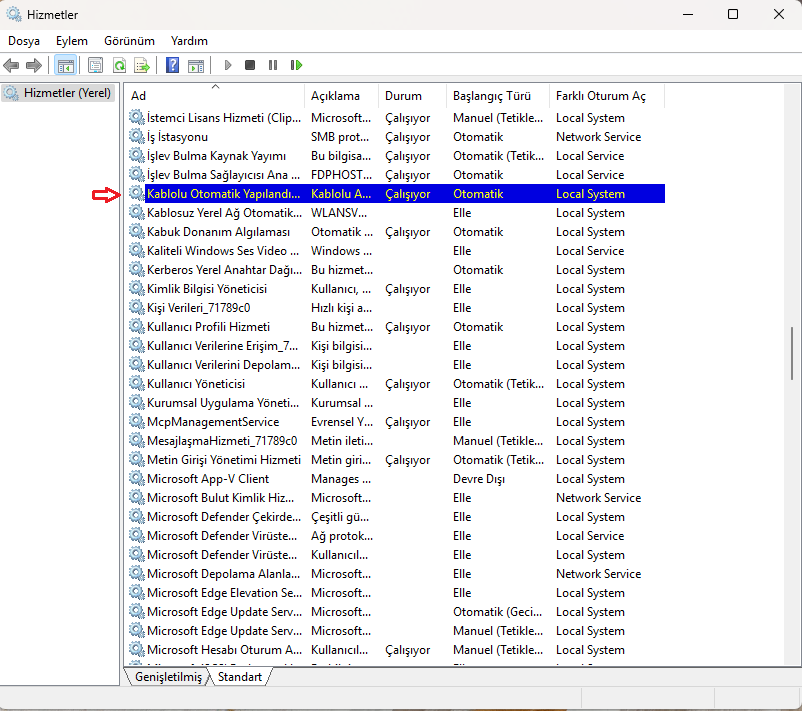Restart the service with the Restart icon
This screenshot has width=802, height=711.
coord(296,65)
